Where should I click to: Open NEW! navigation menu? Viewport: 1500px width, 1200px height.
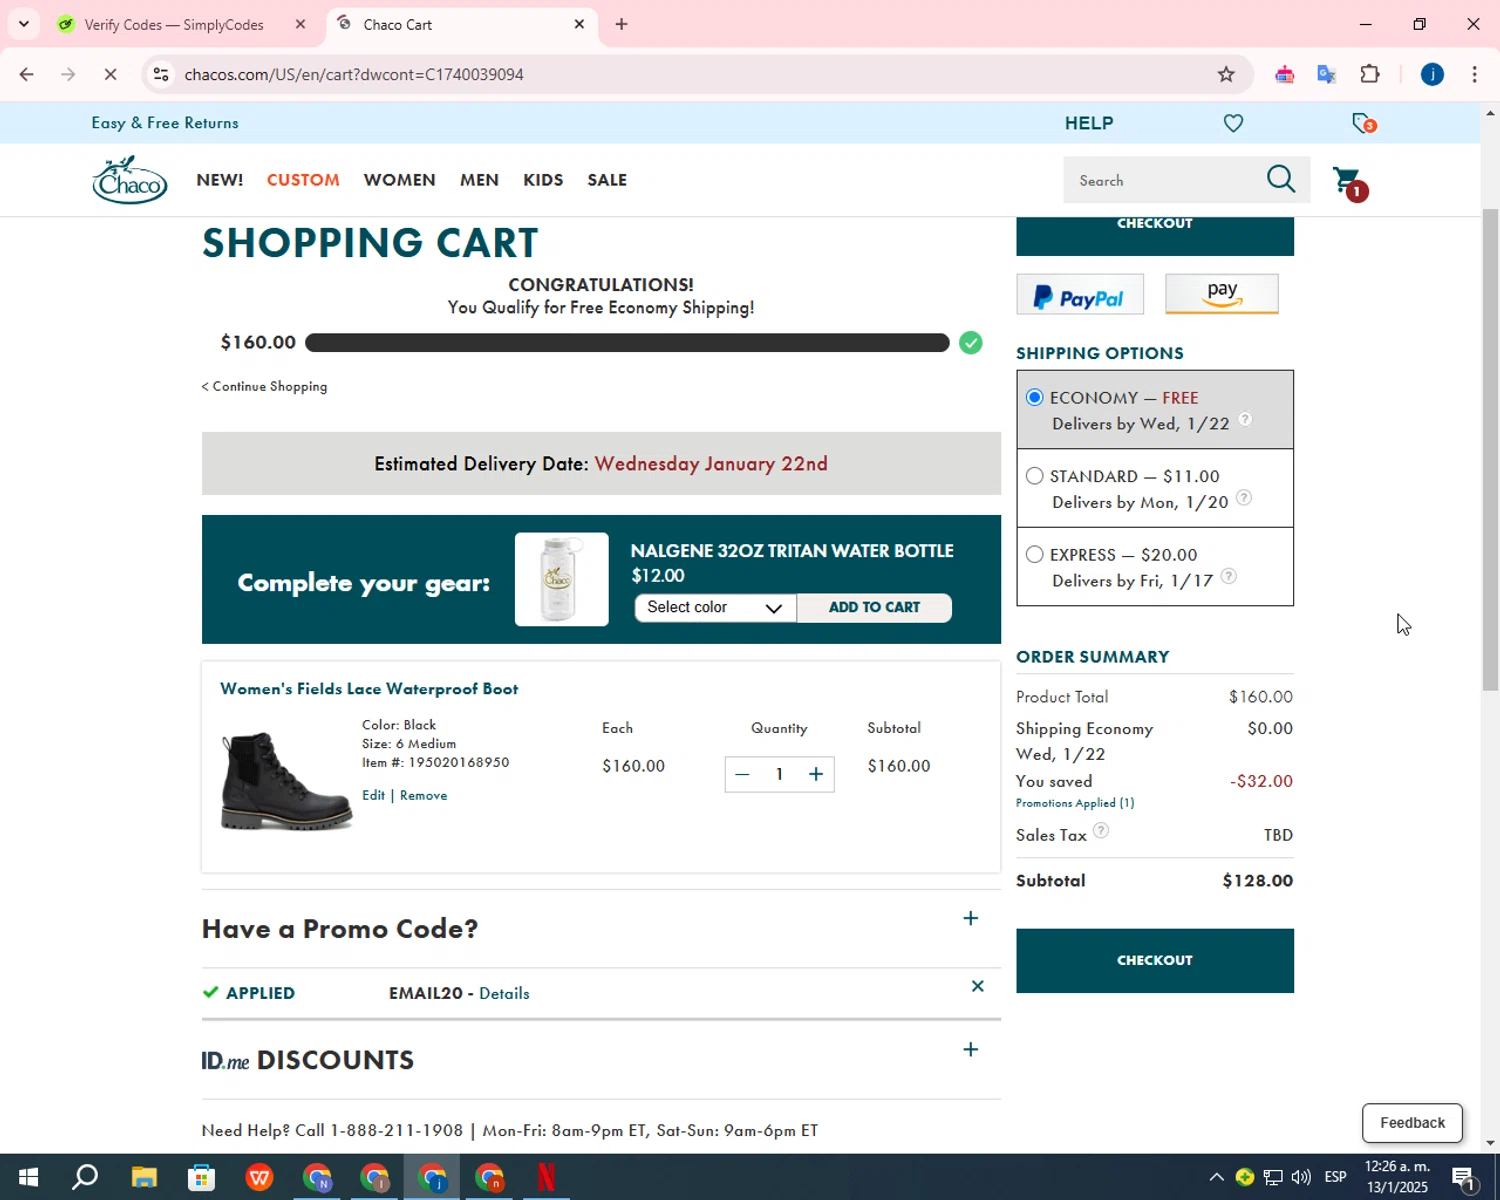(220, 180)
